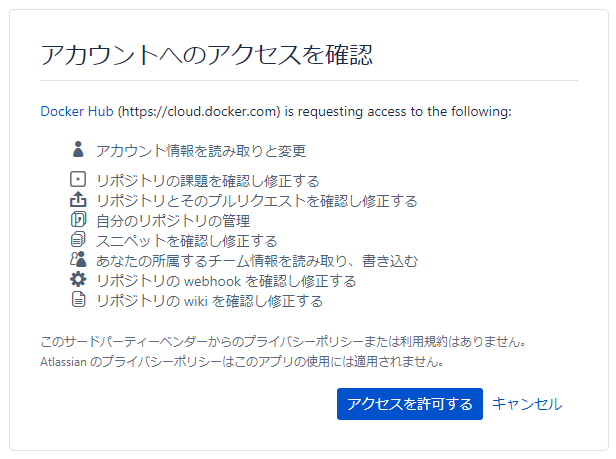
Task: Select the text スニペットを確認し修正する
Action: coord(187,241)
